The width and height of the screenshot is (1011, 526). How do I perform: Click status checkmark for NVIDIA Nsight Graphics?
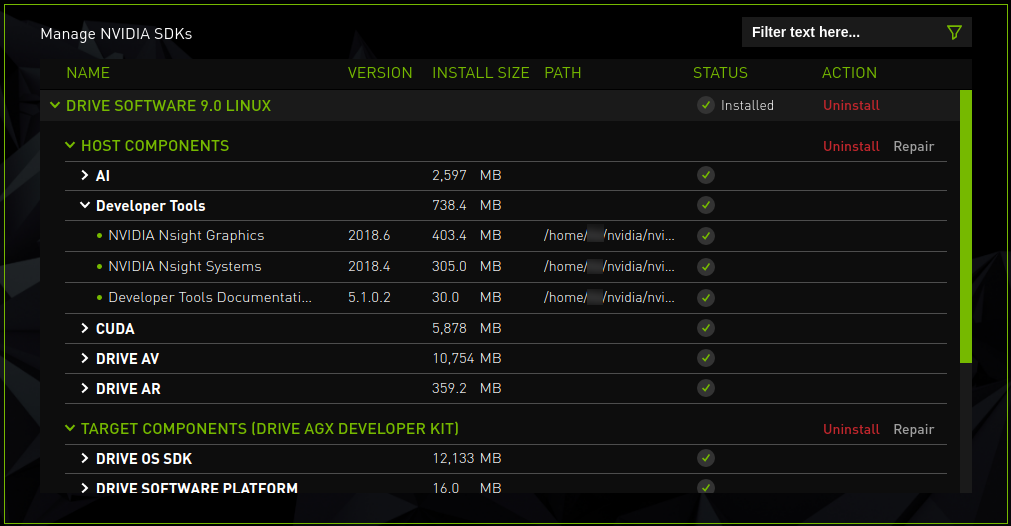tap(706, 236)
